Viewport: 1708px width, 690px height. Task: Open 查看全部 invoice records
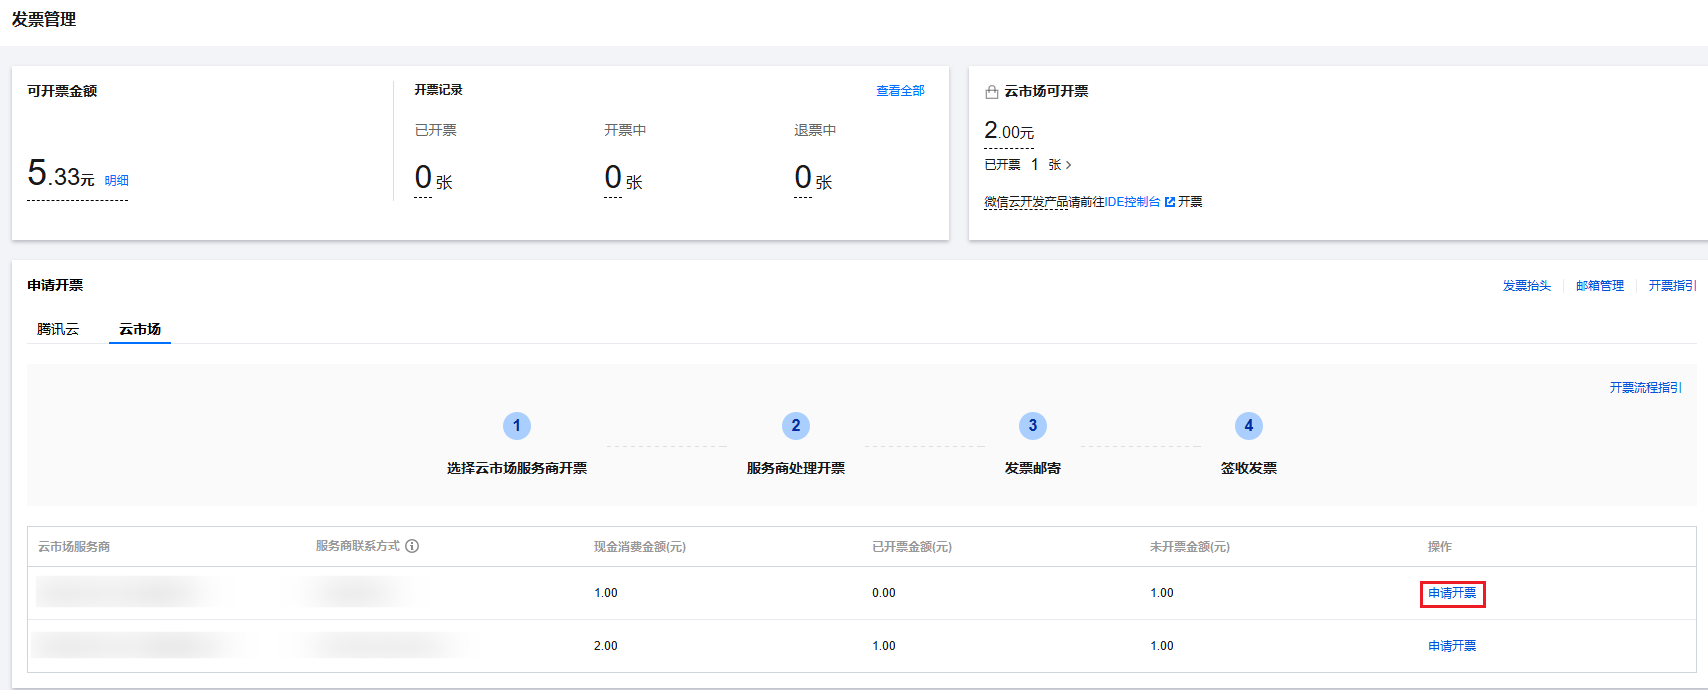900,91
